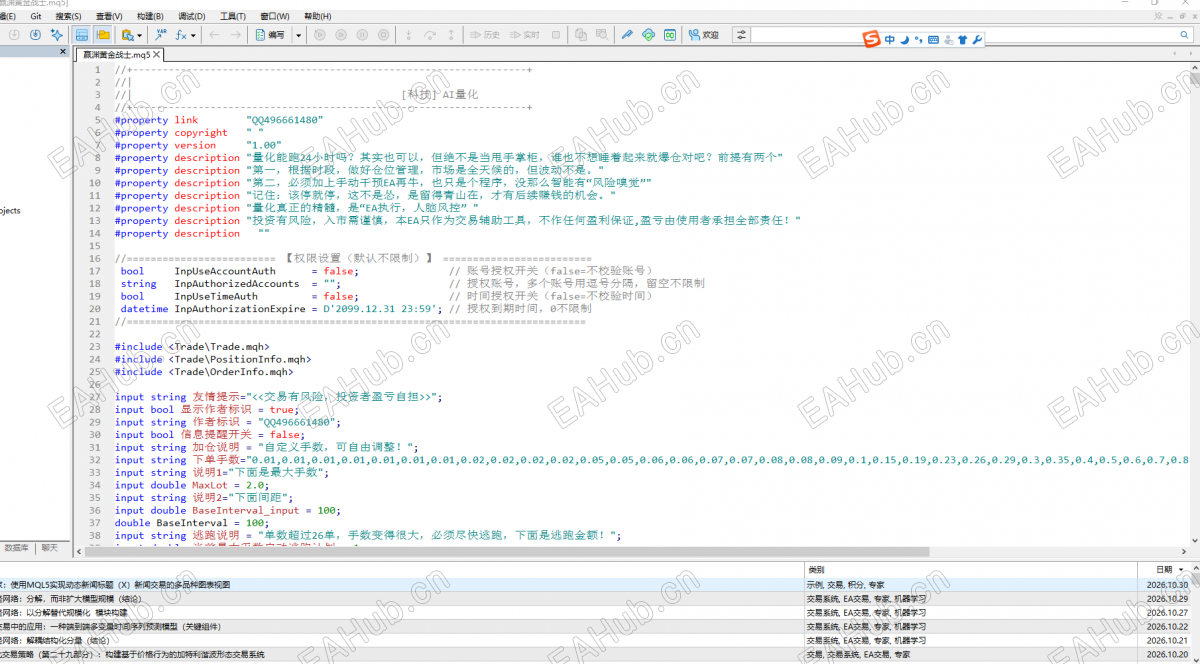Toggle the Navigator panel toolbar icon
The width and height of the screenshot is (1200, 664).
coord(82,35)
